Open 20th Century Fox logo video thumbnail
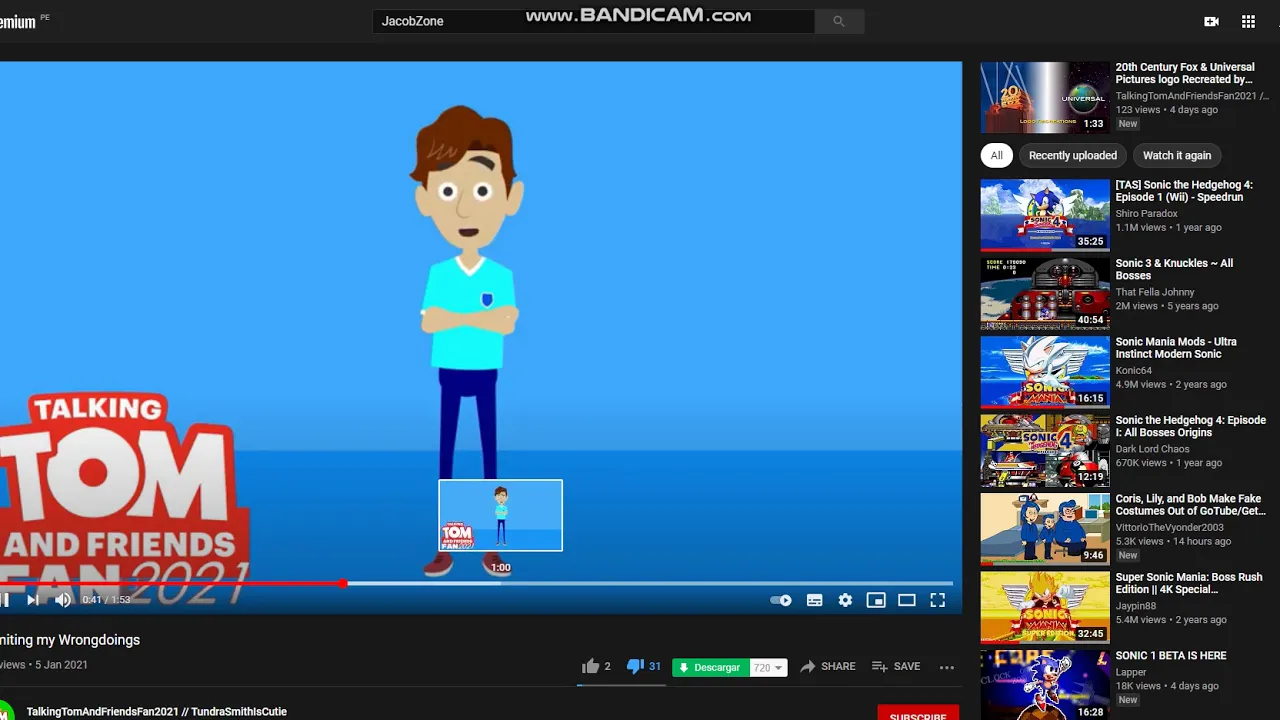The height and width of the screenshot is (720, 1280). pyautogui.click(x=1045, y=98)
